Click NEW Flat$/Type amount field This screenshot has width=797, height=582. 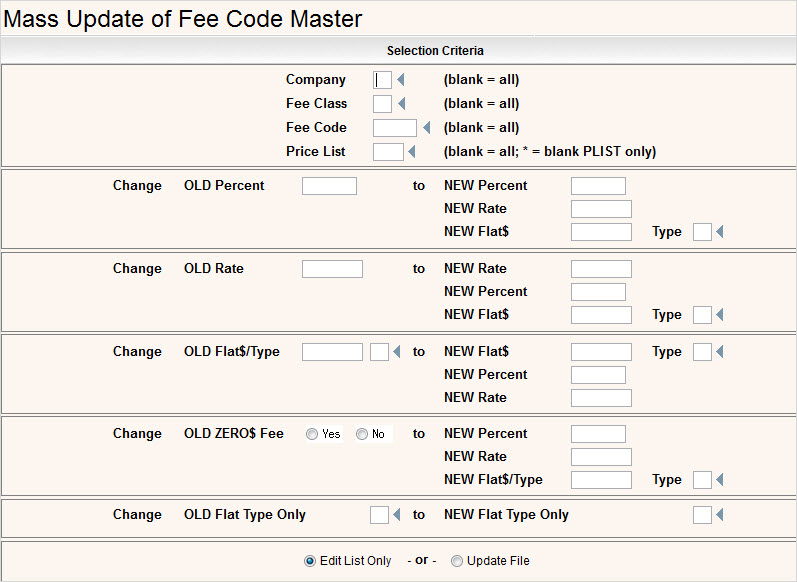601,480
